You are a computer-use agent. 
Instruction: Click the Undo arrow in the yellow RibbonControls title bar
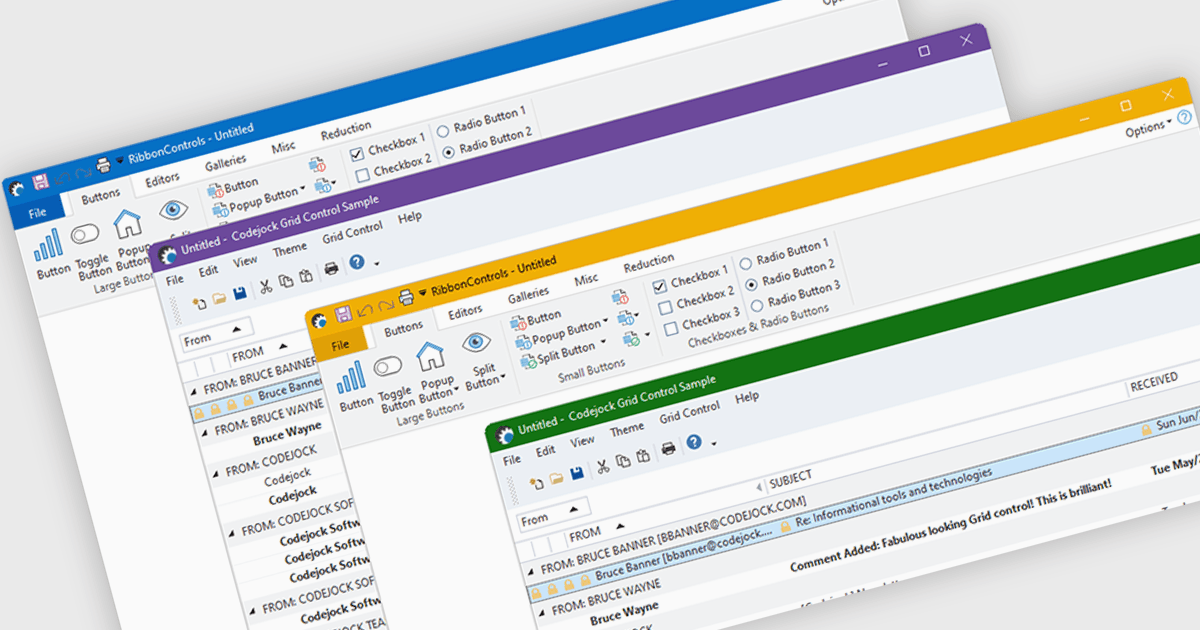364,309
